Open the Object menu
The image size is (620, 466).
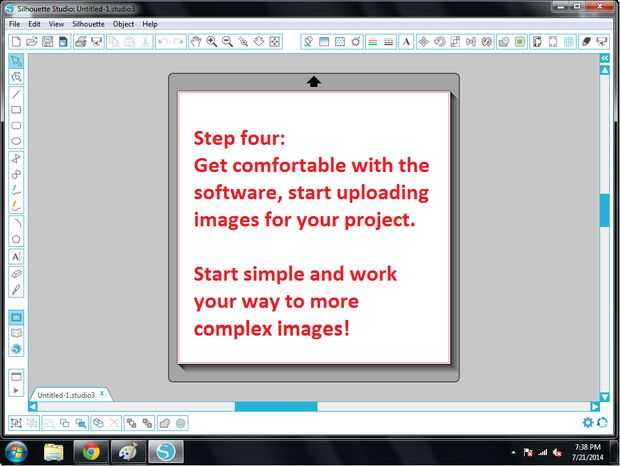[x=123, y=24]
